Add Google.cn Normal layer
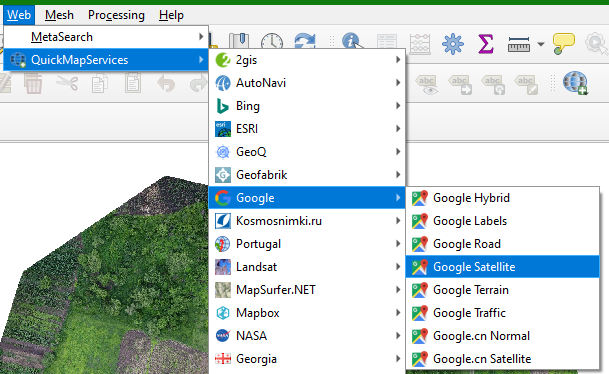Screen dimensions: 609x374 [x=503, y=336]
